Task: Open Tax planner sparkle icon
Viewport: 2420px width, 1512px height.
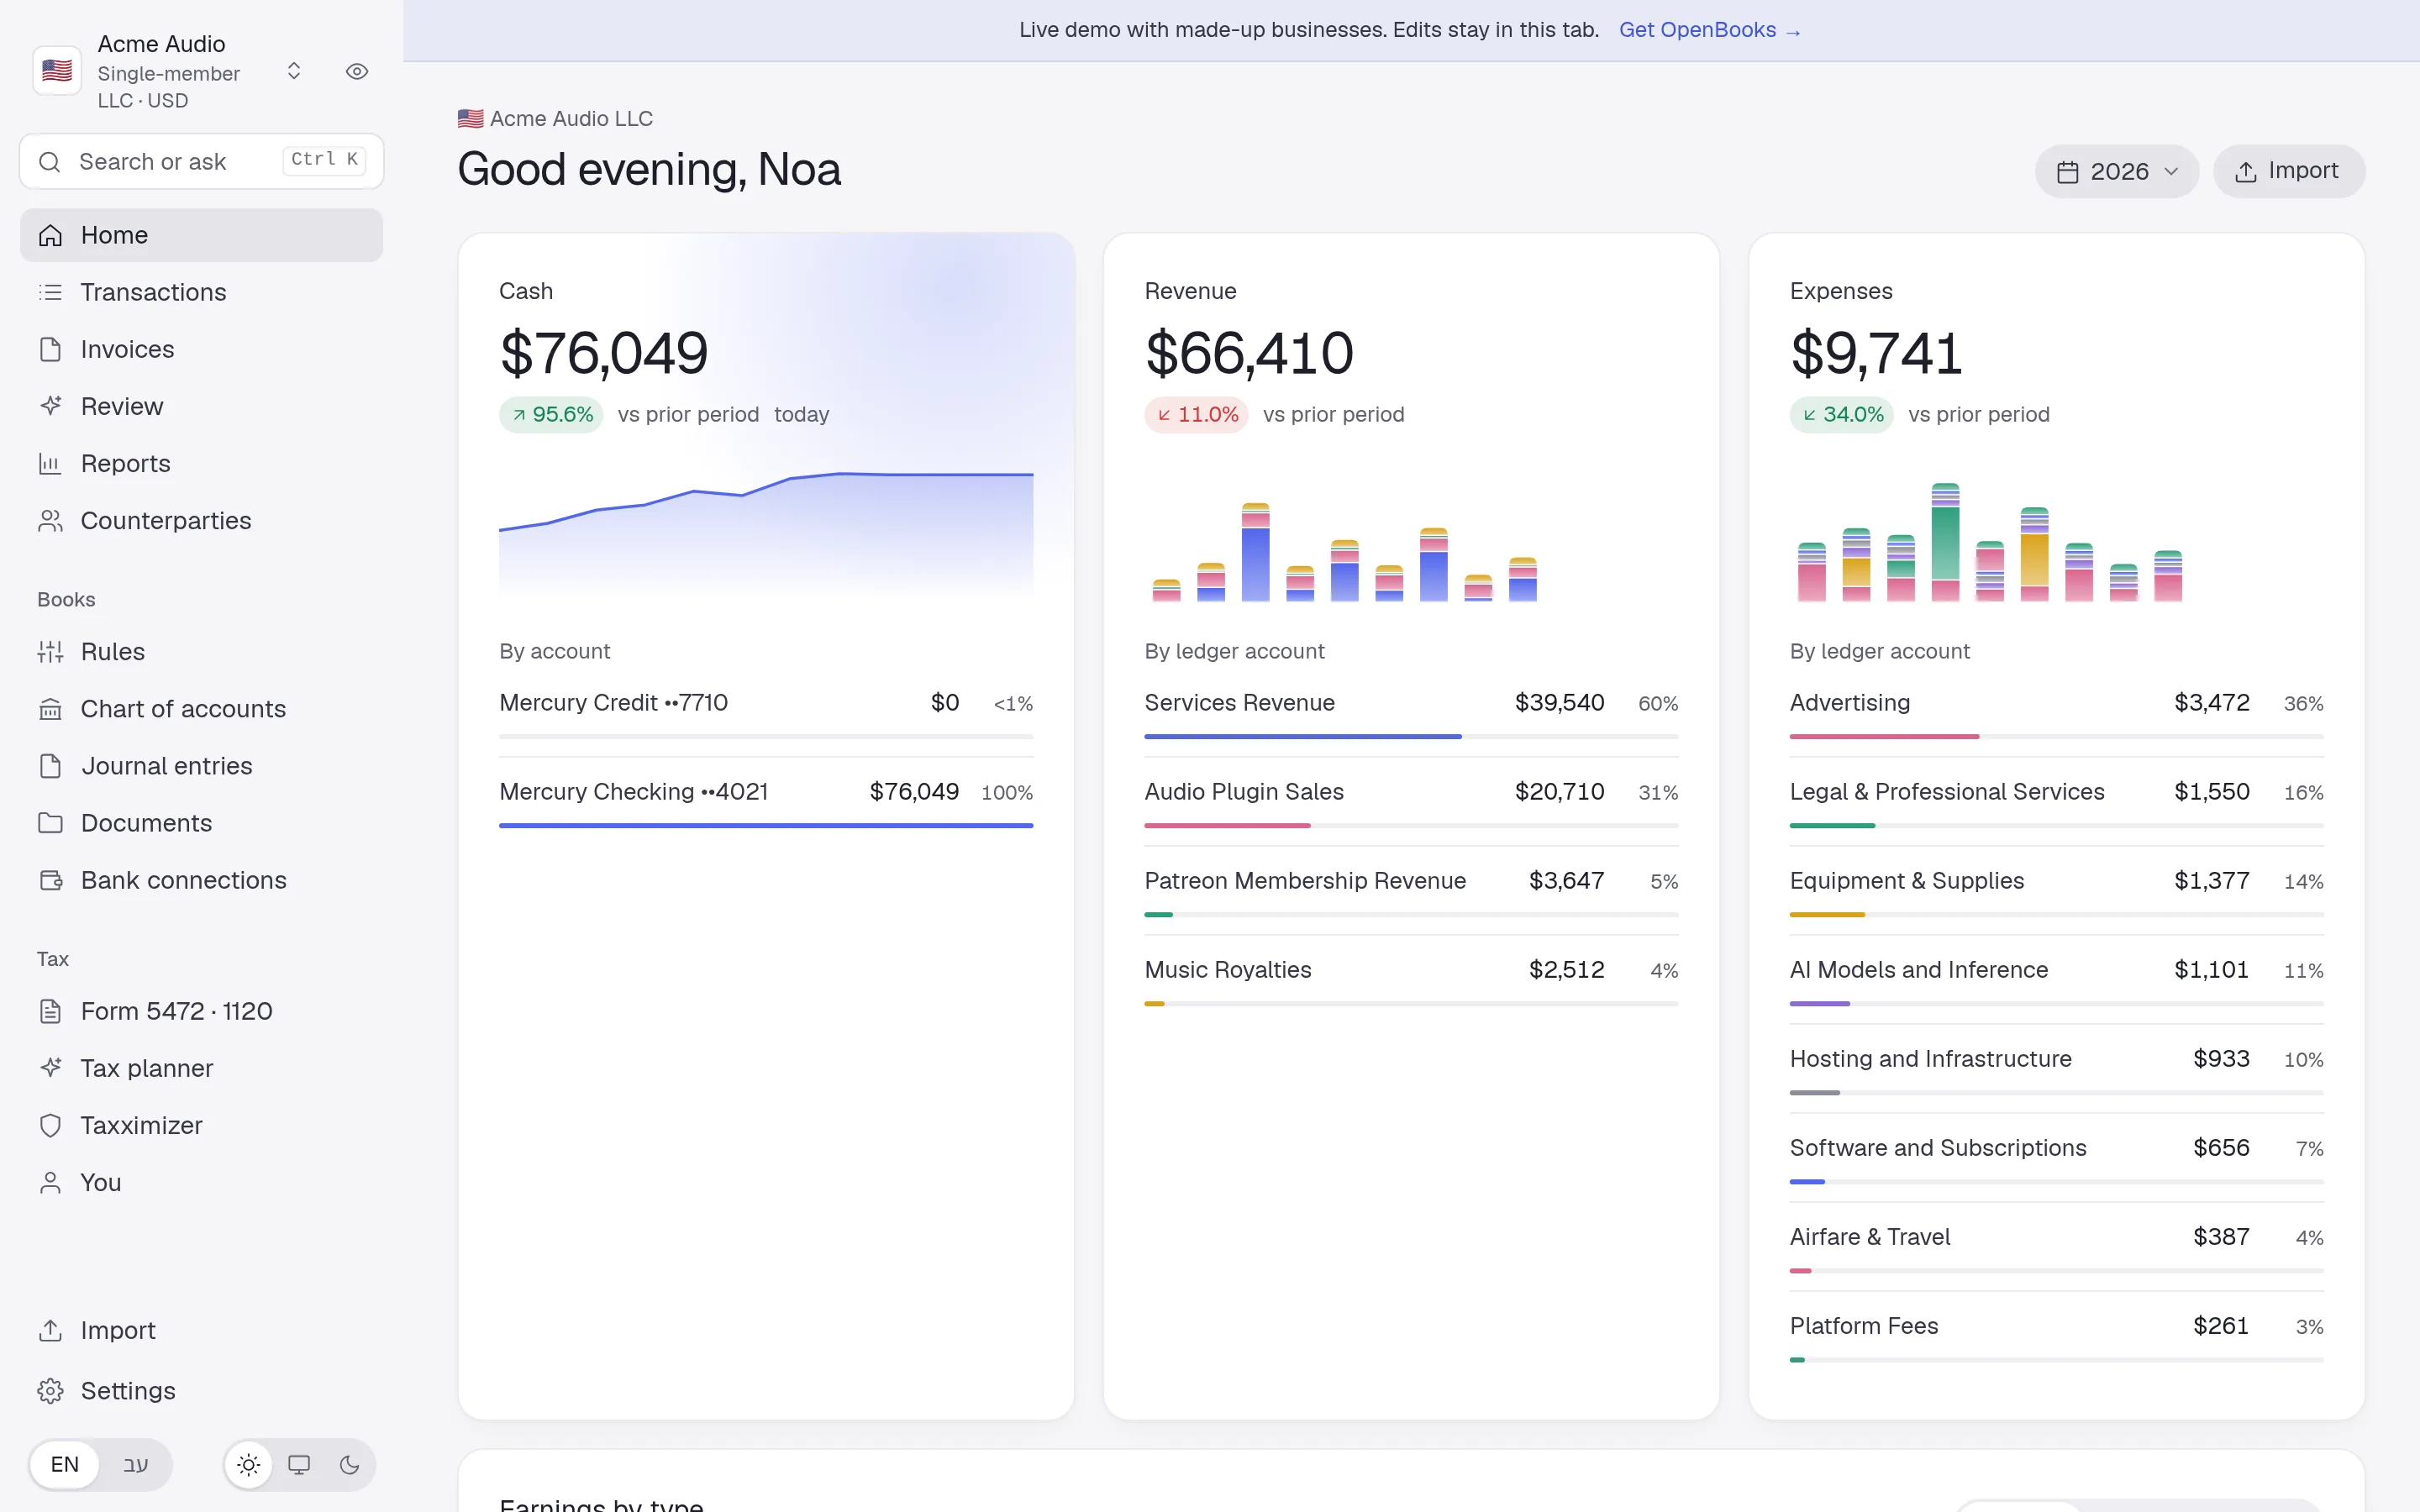Action: point(50,1067)
